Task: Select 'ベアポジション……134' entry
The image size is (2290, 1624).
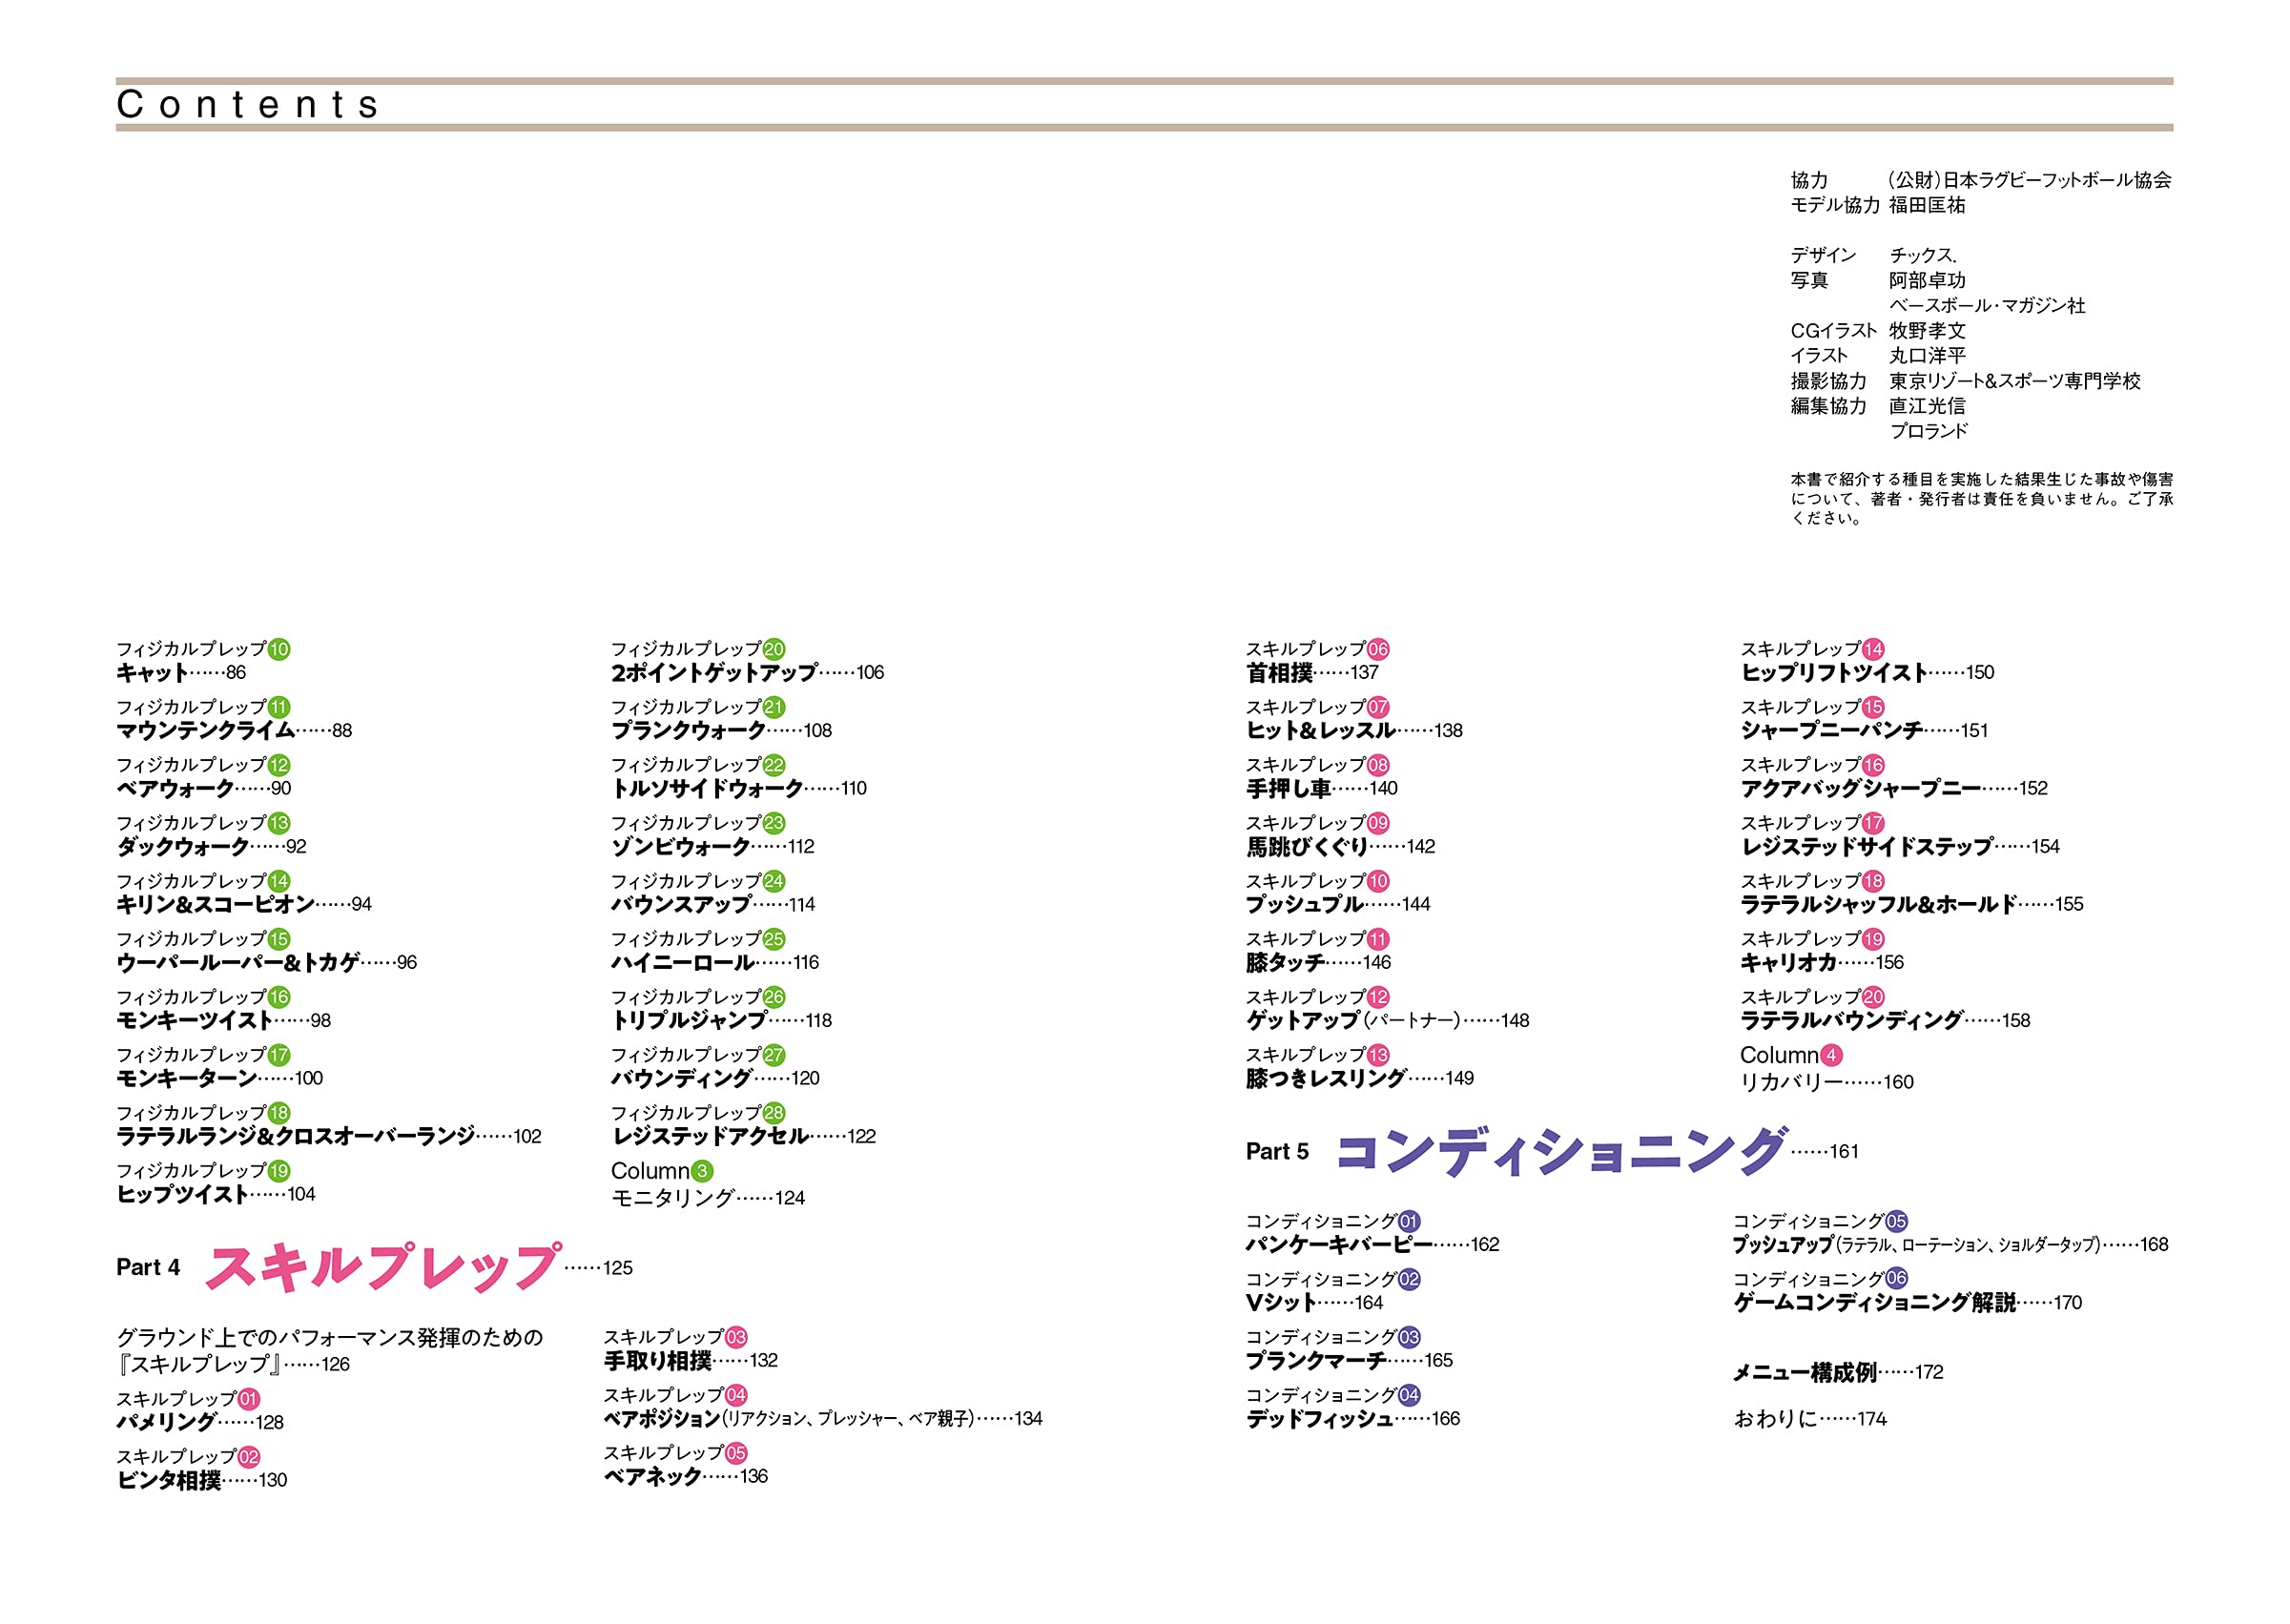Action: tap(823, 1418)
